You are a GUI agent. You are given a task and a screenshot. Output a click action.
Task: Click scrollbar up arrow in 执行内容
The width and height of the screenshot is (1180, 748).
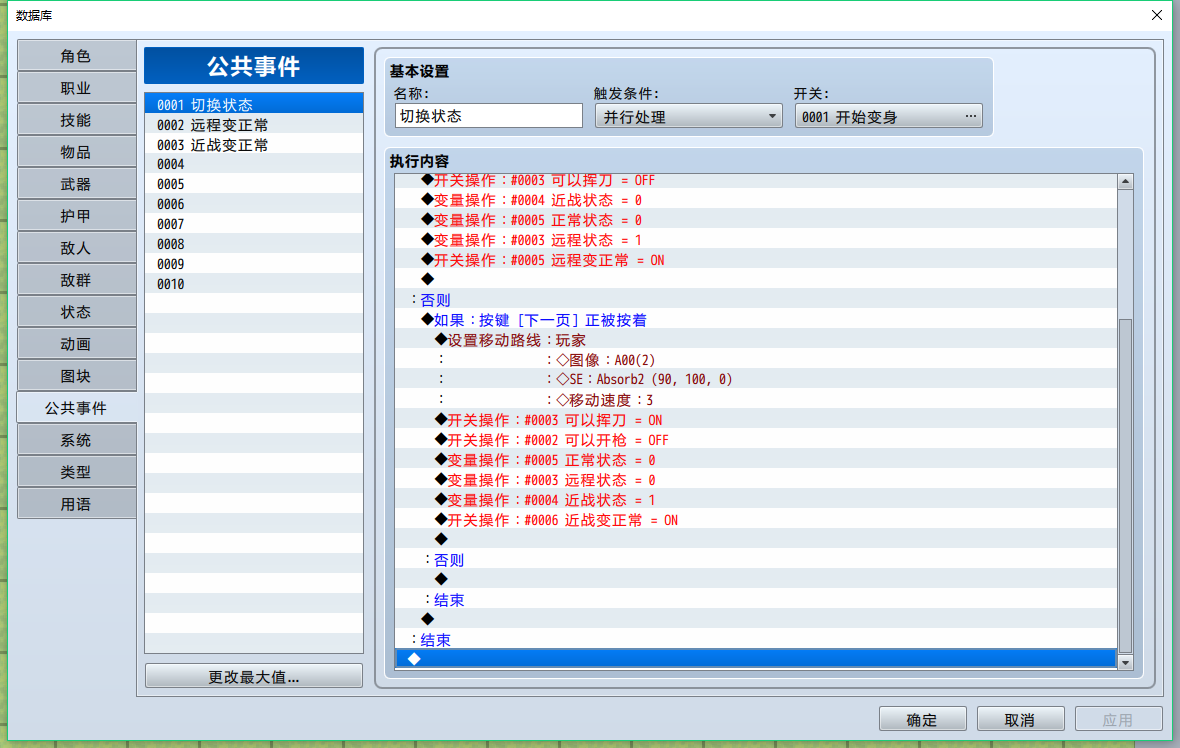pos(1125,181)
